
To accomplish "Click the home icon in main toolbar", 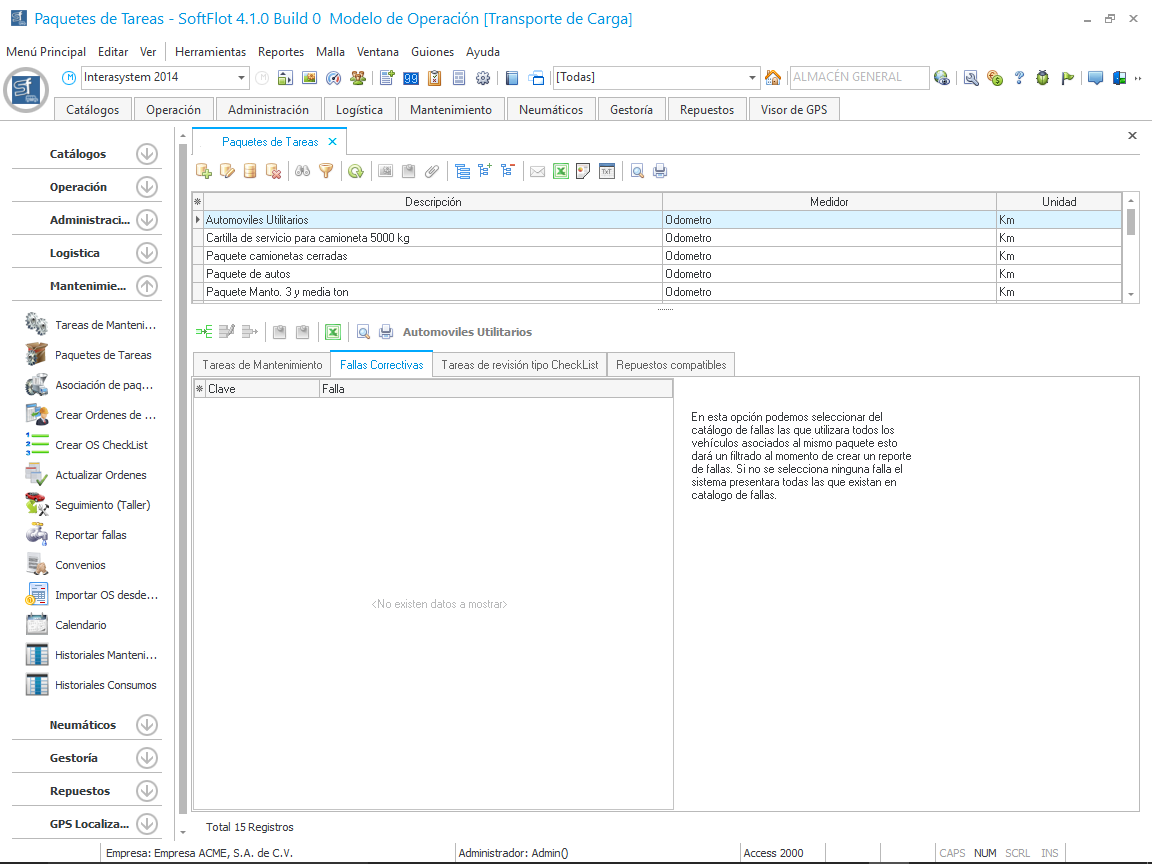I will point(773,78).
